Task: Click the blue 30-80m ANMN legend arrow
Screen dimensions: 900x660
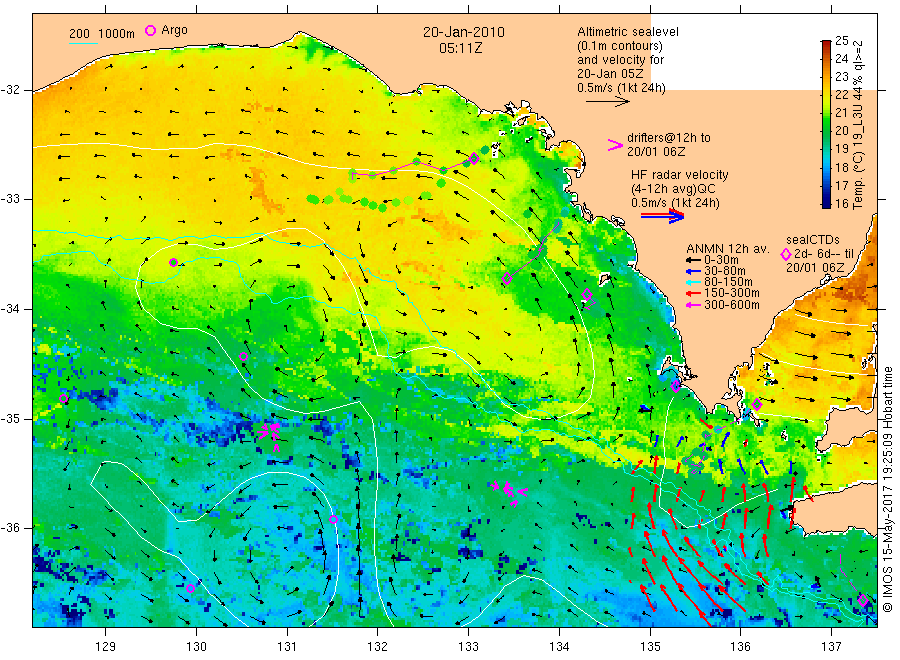Action: click(693, 271)
